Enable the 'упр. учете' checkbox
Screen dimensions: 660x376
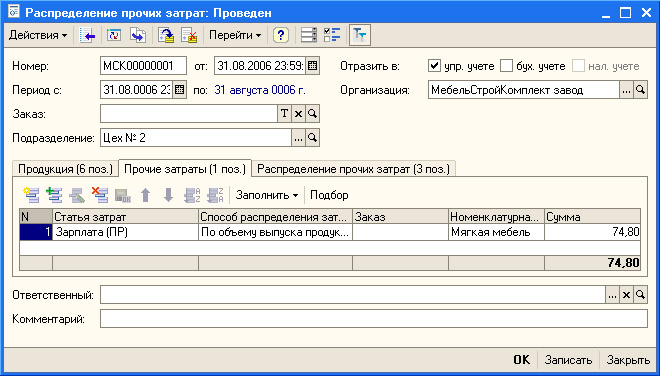(434, 66)
